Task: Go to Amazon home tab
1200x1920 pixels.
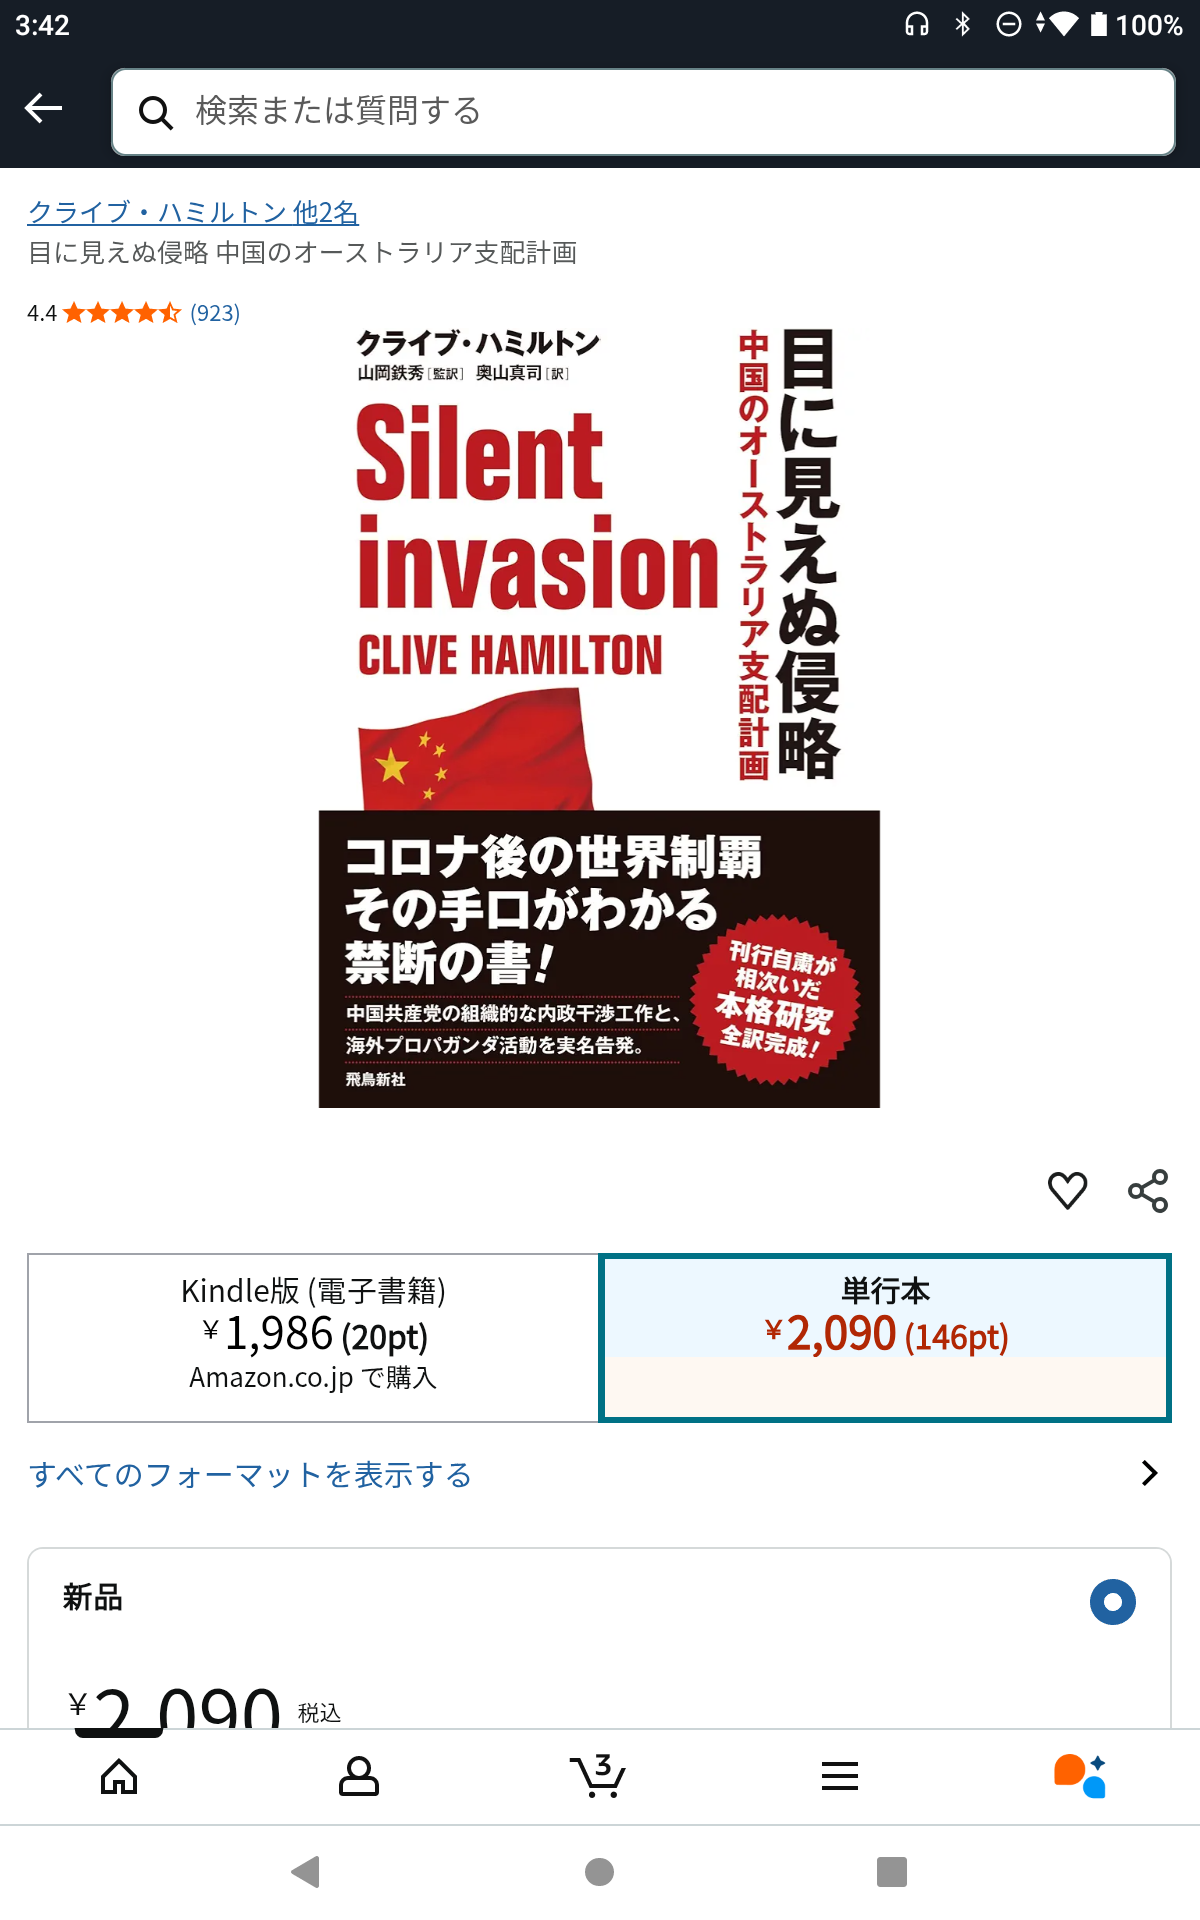Action: point(119,1777)
